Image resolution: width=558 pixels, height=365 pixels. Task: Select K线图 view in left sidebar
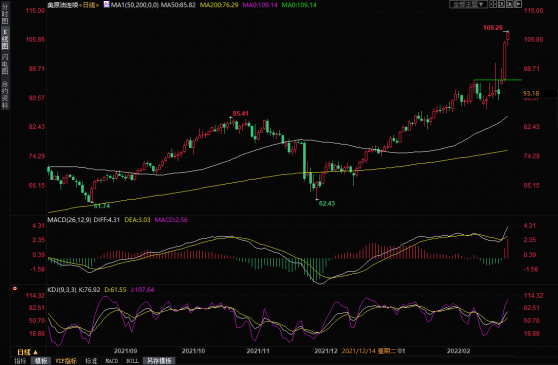pos(5,38)
